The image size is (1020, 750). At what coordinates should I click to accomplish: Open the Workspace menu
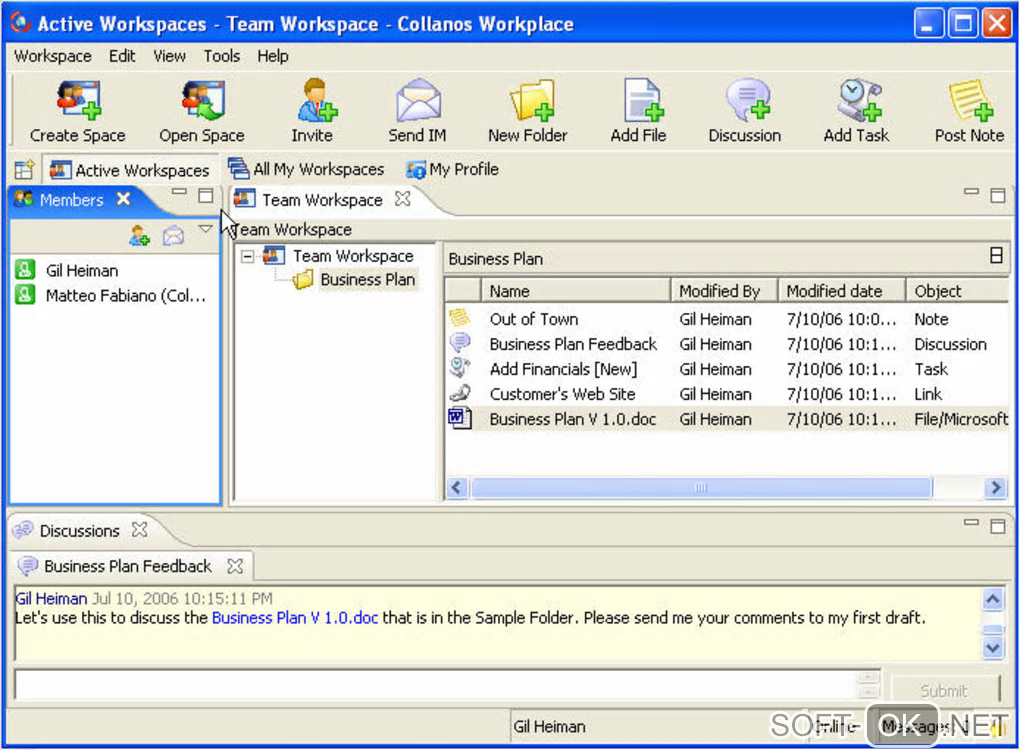coord(53,56)
